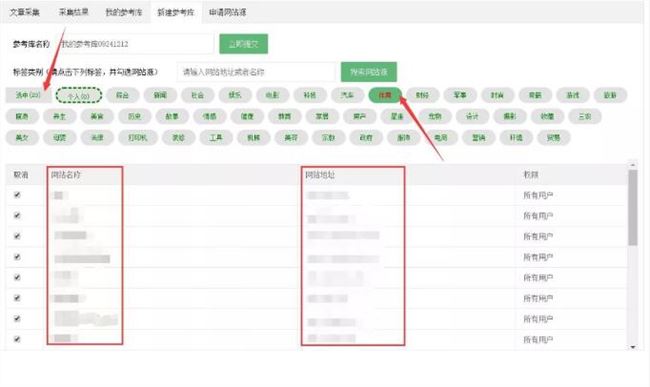This screenshot has height=387, width=650.
Task: Click the highlighted green 体育 tag
Action: point(385,95)
